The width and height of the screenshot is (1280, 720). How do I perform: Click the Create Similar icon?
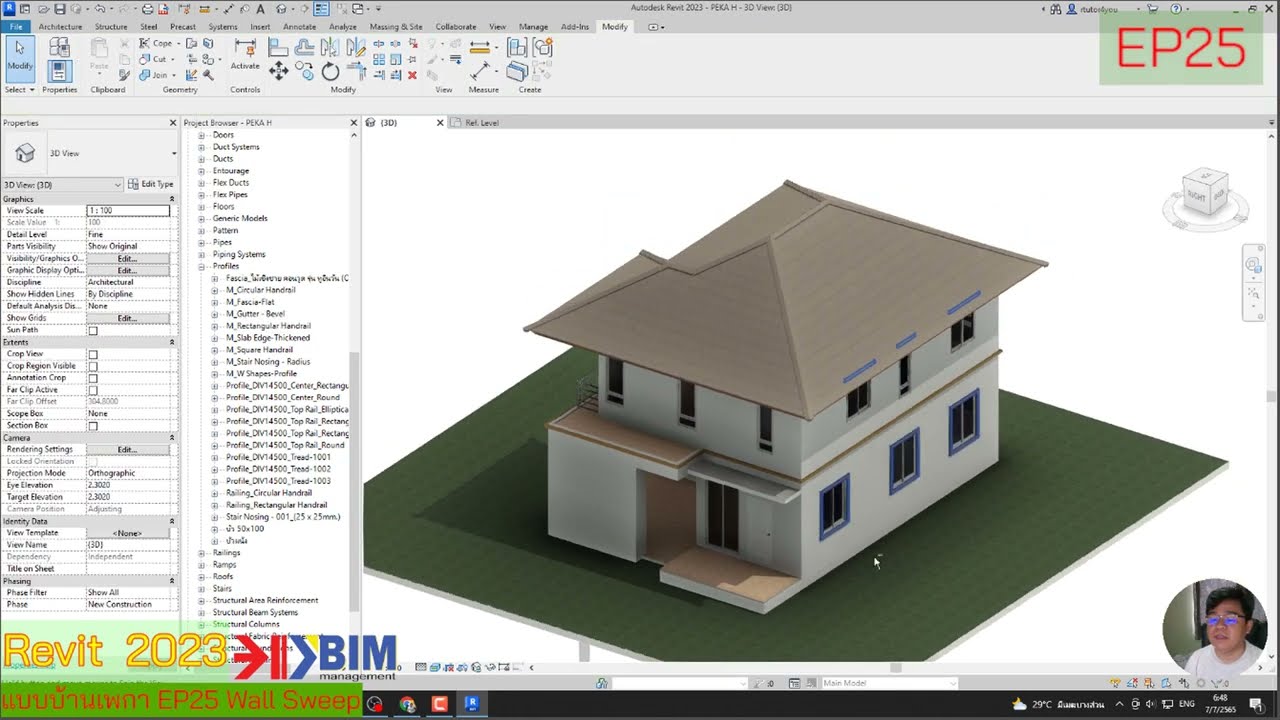[x=517, y=71]
